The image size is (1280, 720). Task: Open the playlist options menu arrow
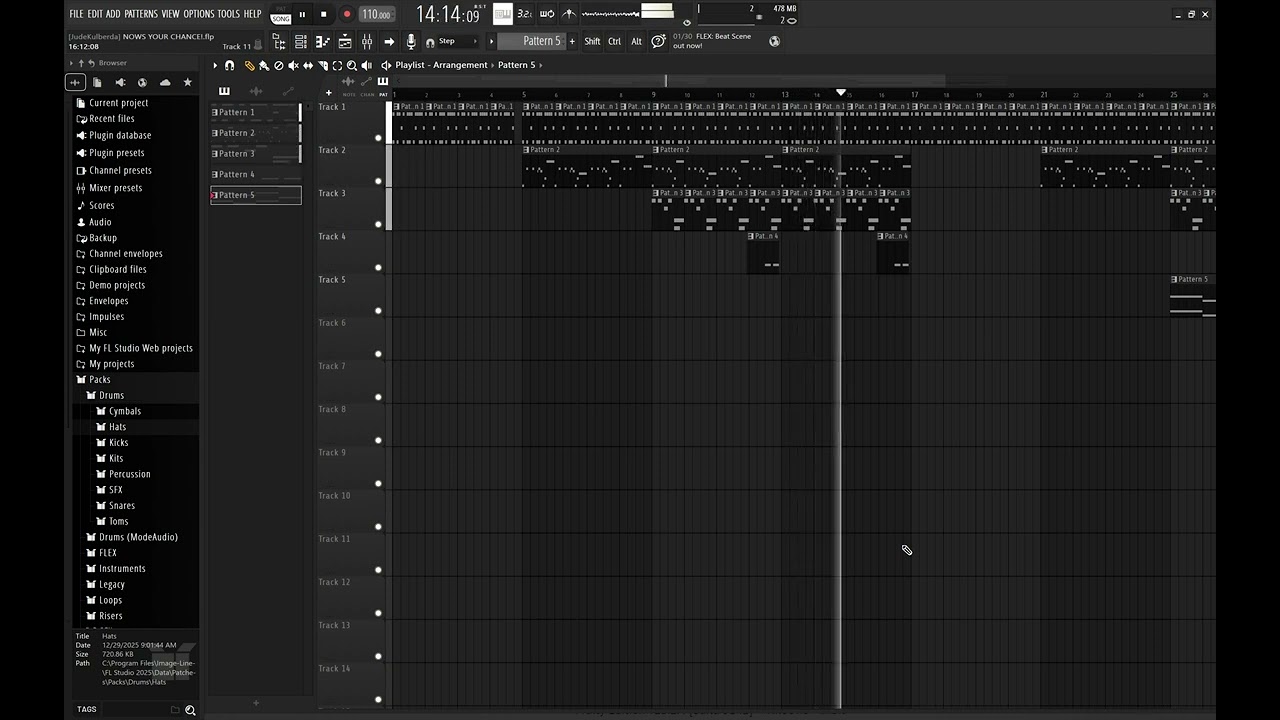point(215,65)
